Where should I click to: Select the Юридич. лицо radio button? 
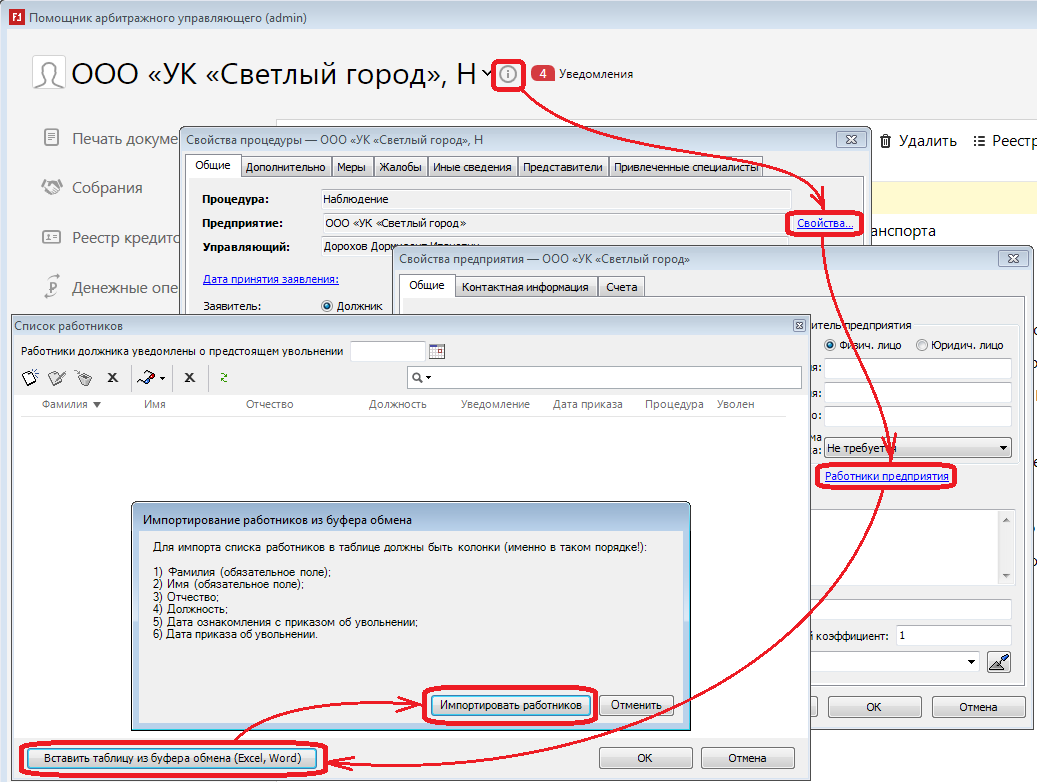[x=922, y=345]
